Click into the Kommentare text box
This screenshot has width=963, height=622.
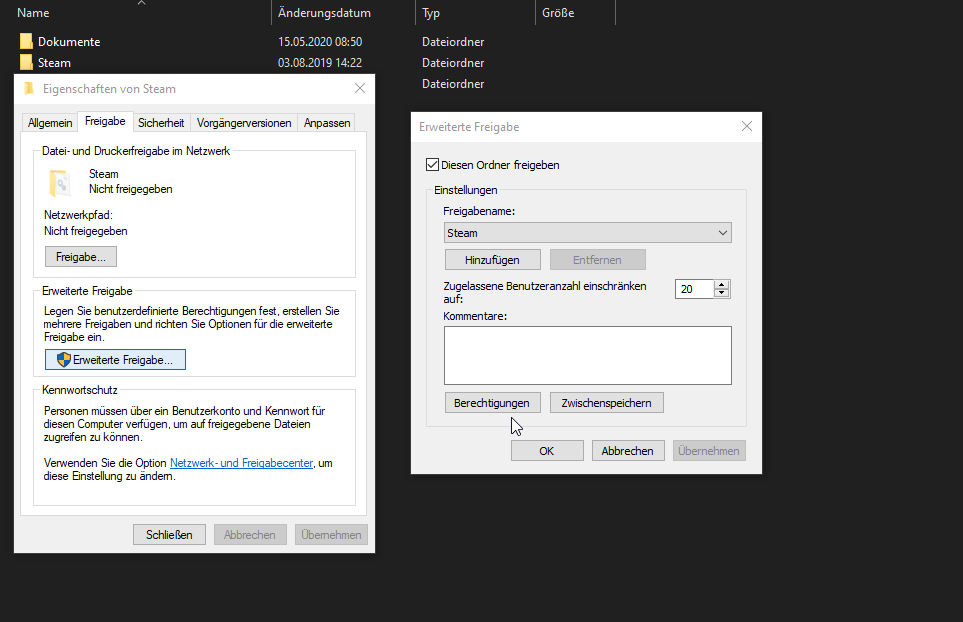pos(588,356)
